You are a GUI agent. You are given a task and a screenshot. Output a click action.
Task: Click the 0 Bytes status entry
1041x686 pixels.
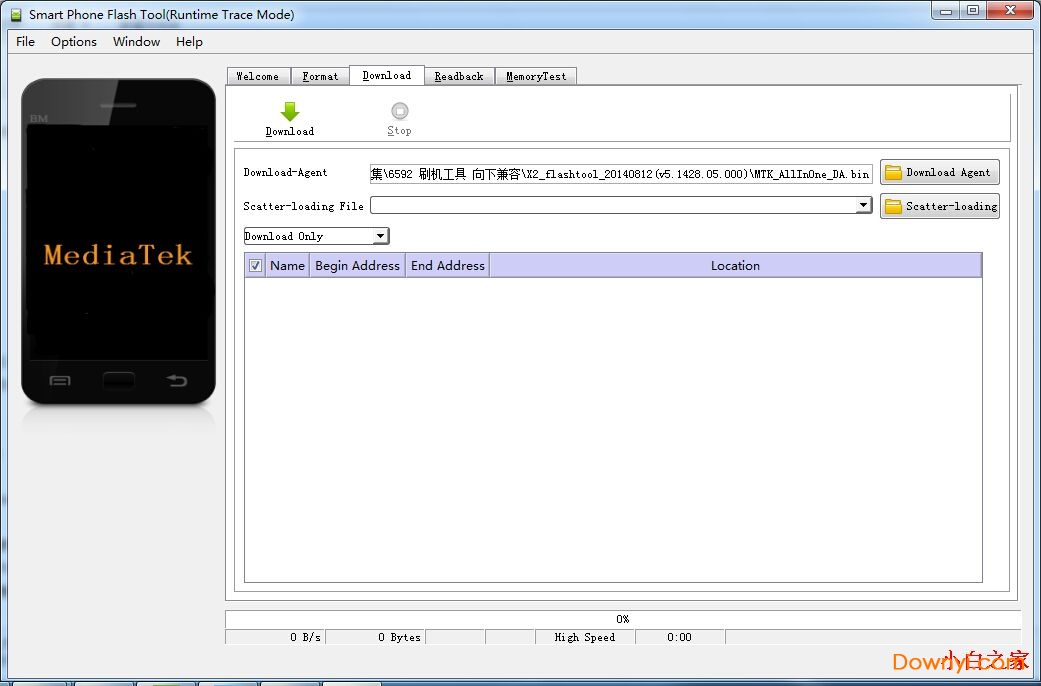click(x=376, y=637)
